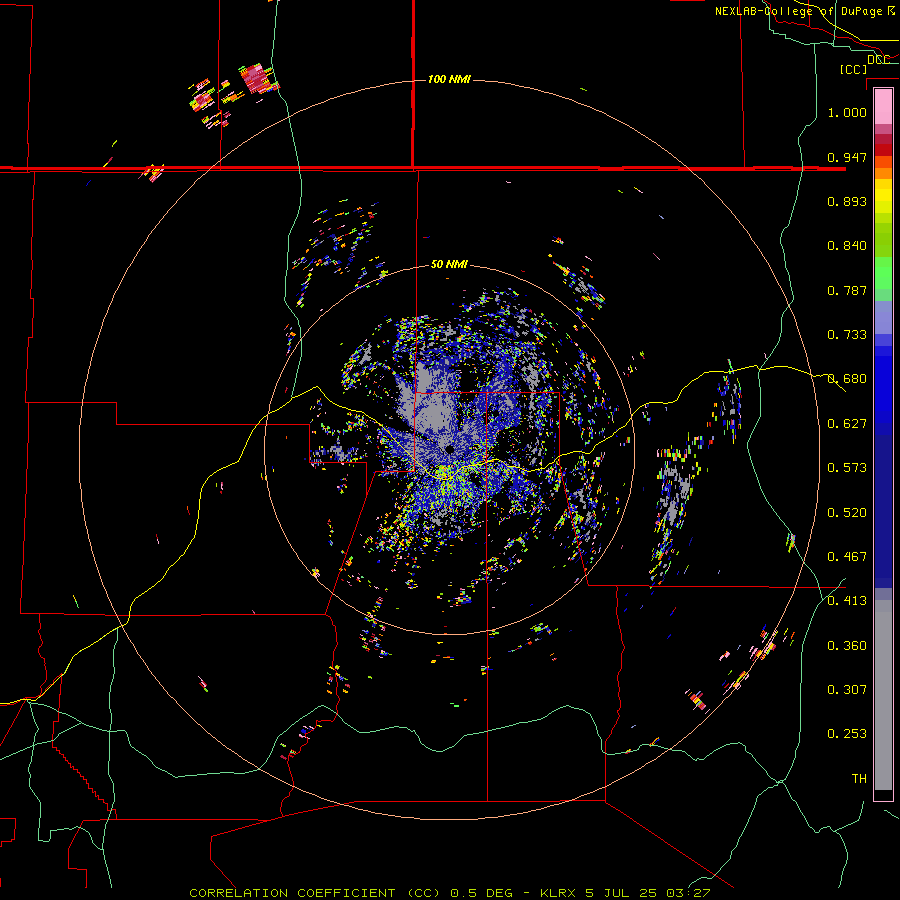Click the 0.307 scale label
The width and height of the screenshot is (900, 900).
click(847, 690)
